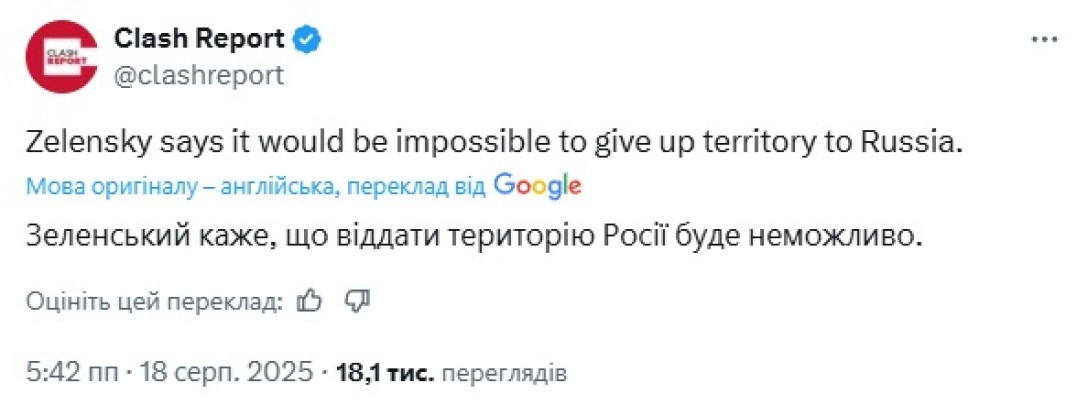Open the 5:42 пп timestamp

66,374
